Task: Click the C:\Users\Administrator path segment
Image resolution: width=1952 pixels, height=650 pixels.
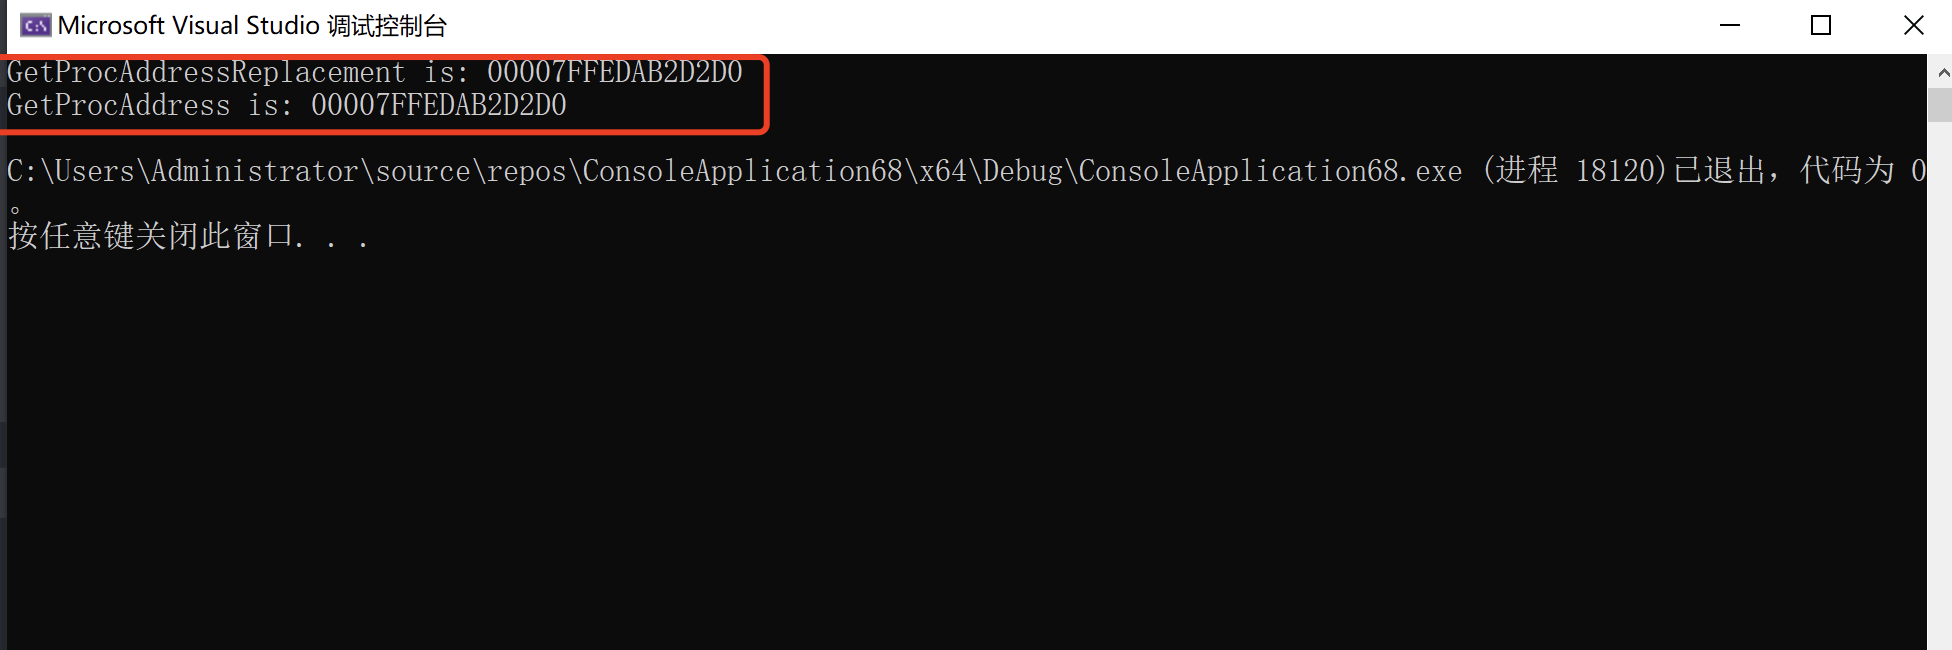Action: (183, 171)
